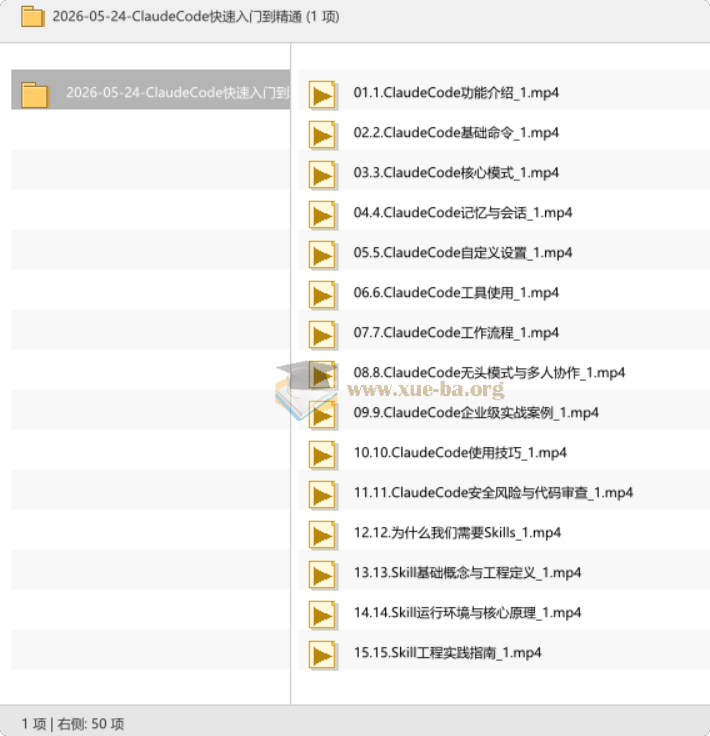The width and height of the screenshot is (710, 736).
Task: Click the video icon for 04.4.ClaudeCode记忆与会话_1.mp4
Action: click(x=322, y=215)
